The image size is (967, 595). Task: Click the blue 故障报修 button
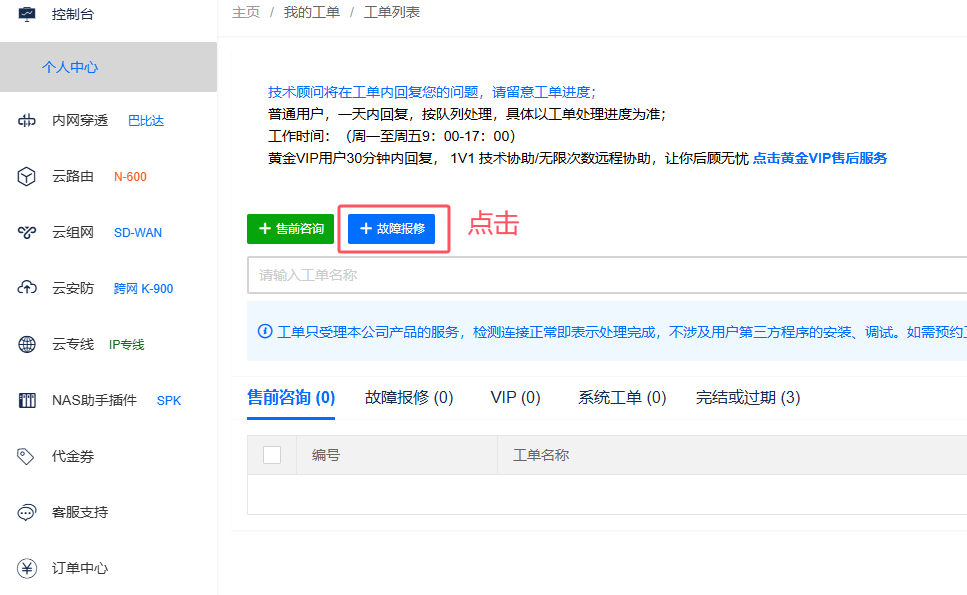391,229
